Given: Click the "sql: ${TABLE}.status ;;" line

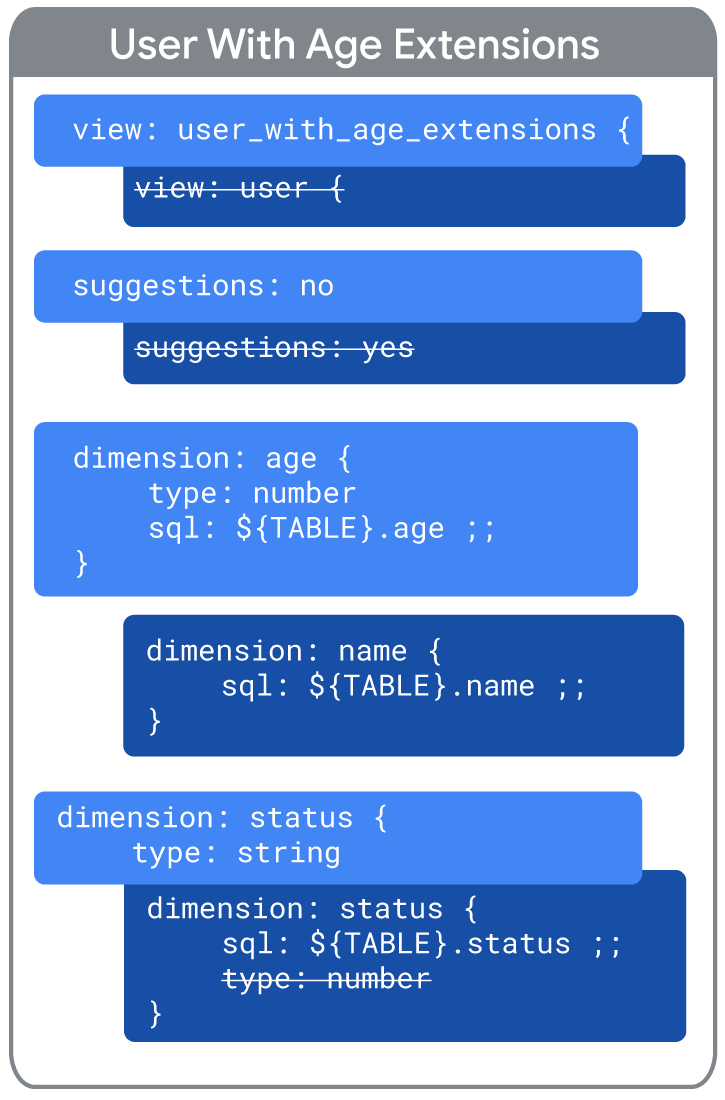Looking at the screenshot, I should click(x=422, y=944).
